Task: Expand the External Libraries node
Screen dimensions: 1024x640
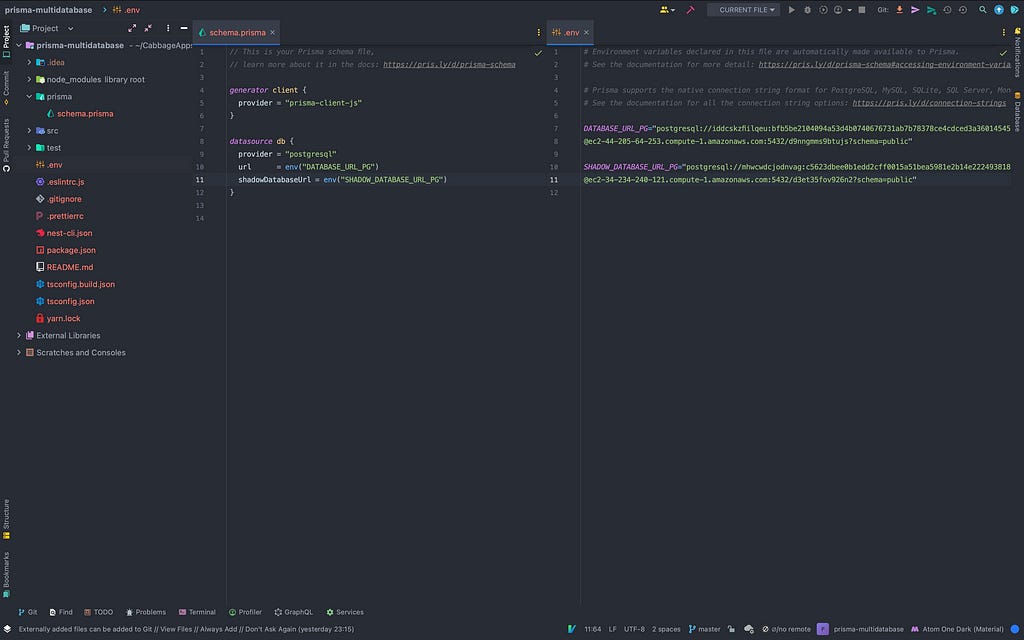Action: (x=19, y=336)
